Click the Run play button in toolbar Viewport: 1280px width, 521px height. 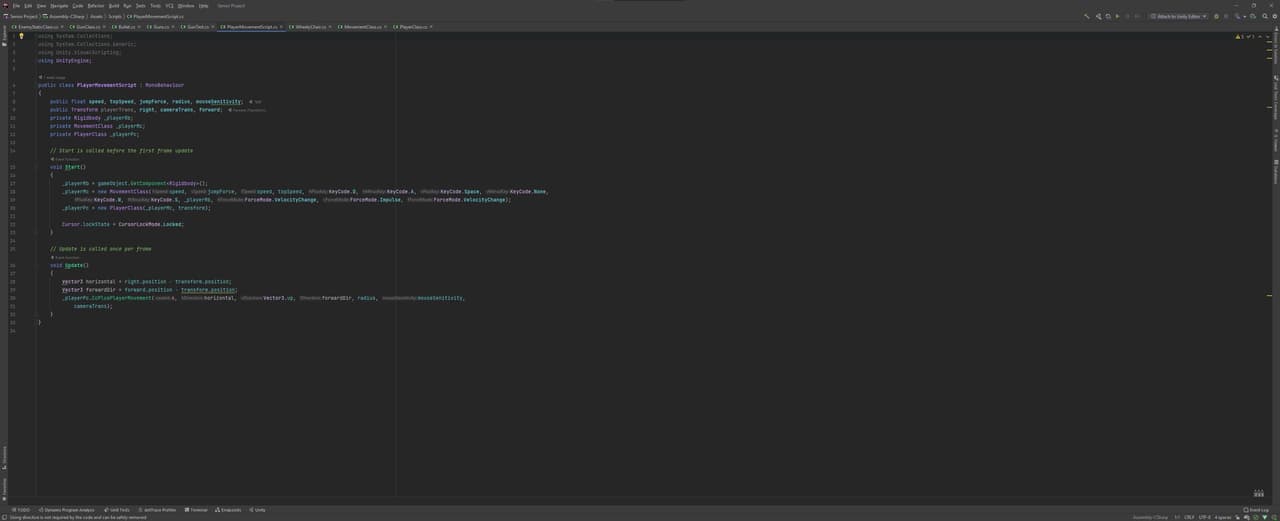tap(1117, 16)
